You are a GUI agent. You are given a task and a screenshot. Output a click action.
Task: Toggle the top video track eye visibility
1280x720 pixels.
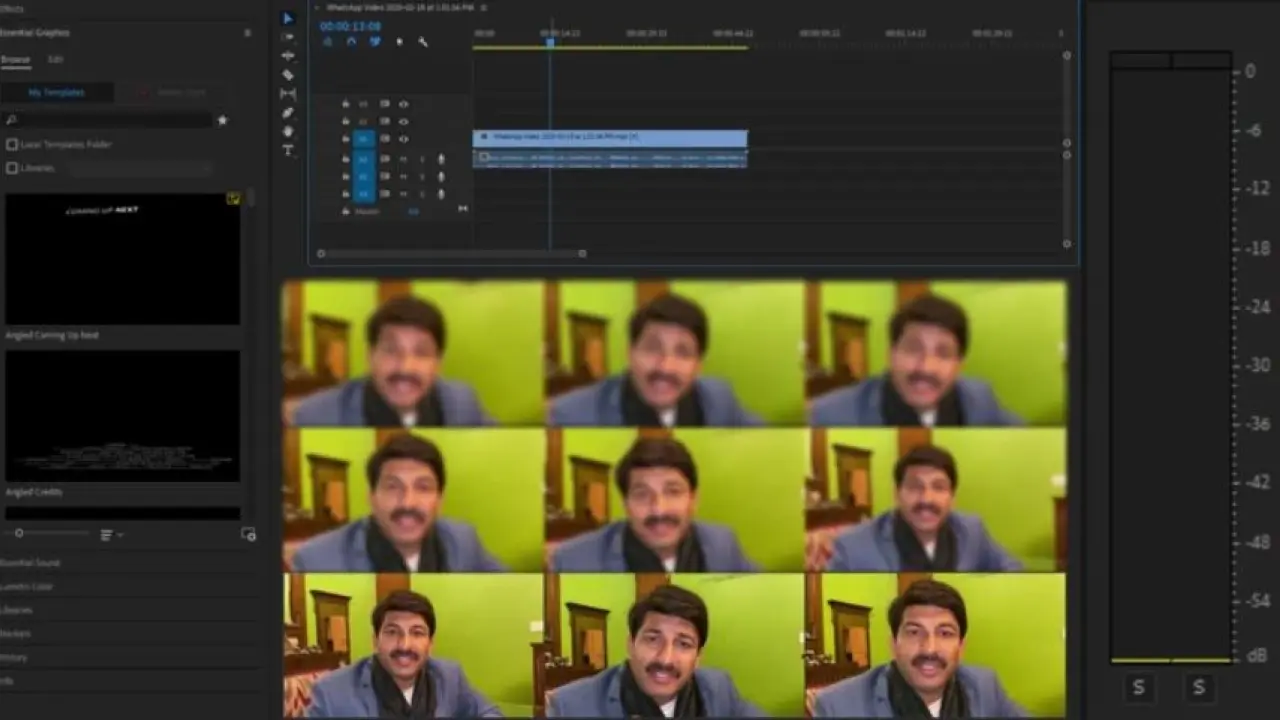(x=404, y=104)
